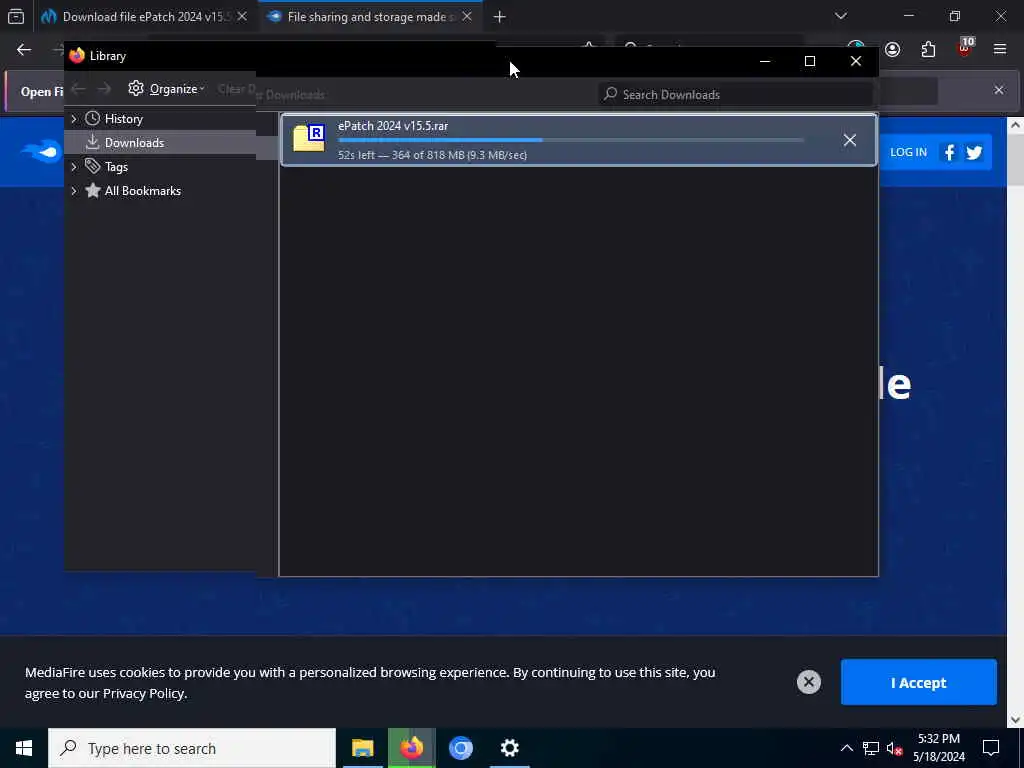Open a new browser tab

[500, 17]
